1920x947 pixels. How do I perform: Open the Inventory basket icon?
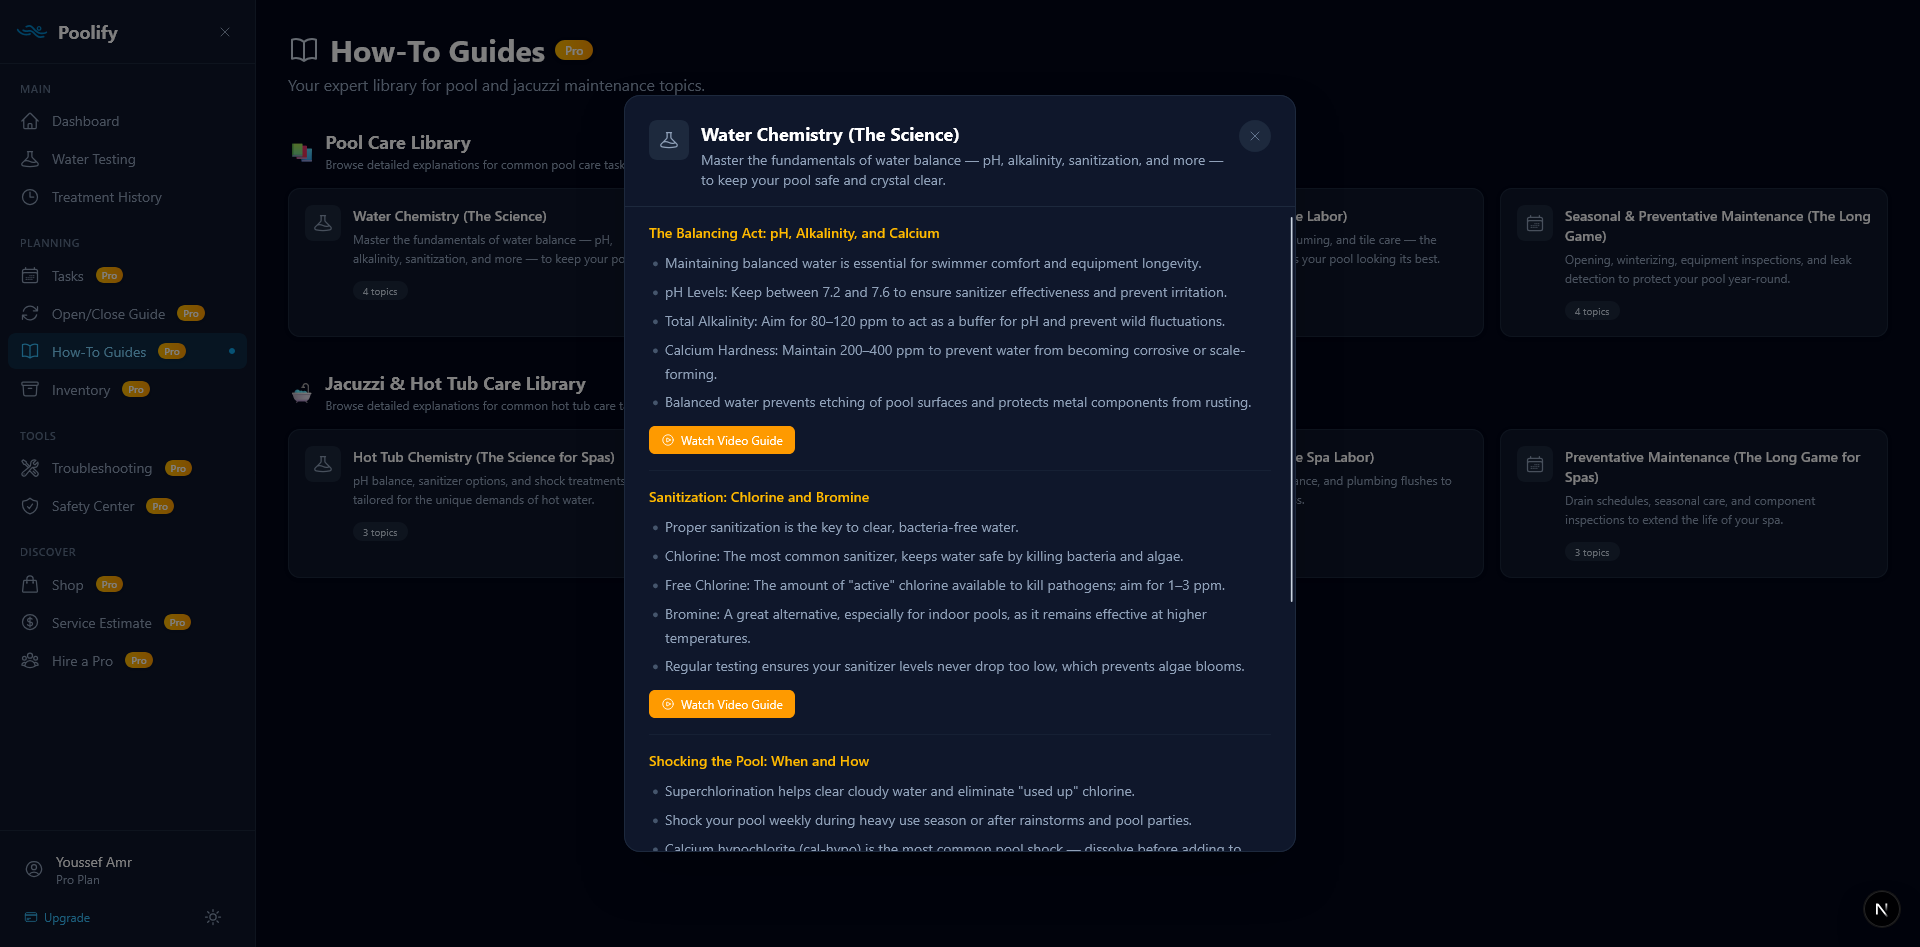(x=33, y=390)
